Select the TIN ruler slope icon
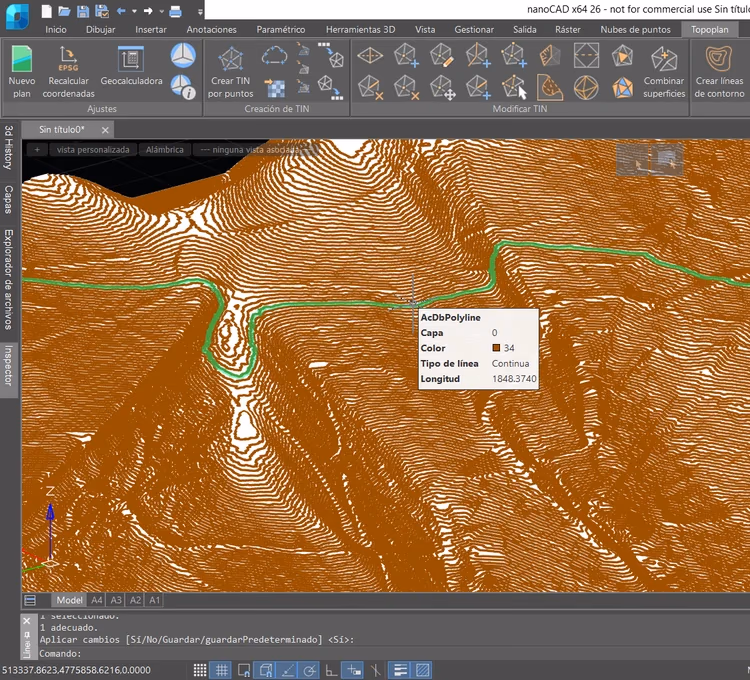 [x=550, y=55]
